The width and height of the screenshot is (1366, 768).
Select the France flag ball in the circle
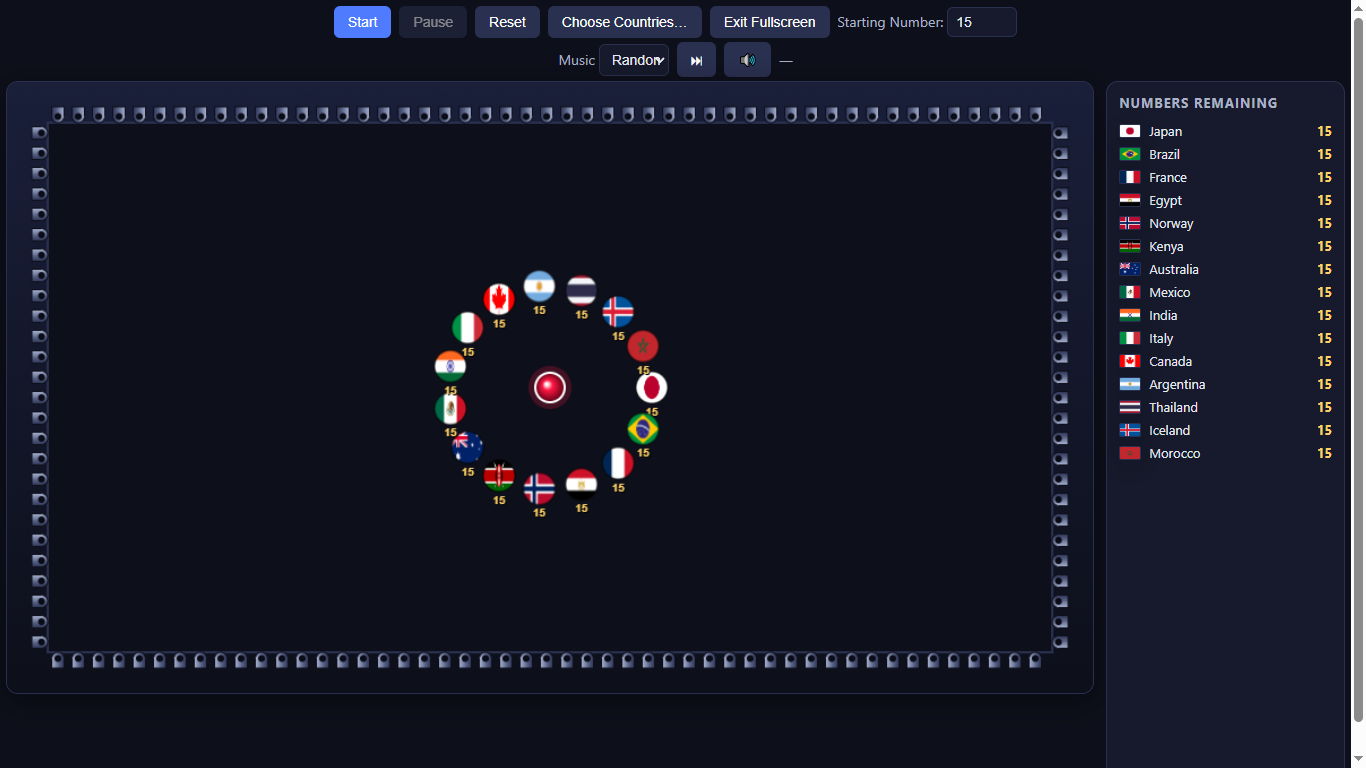pos(618,463)
